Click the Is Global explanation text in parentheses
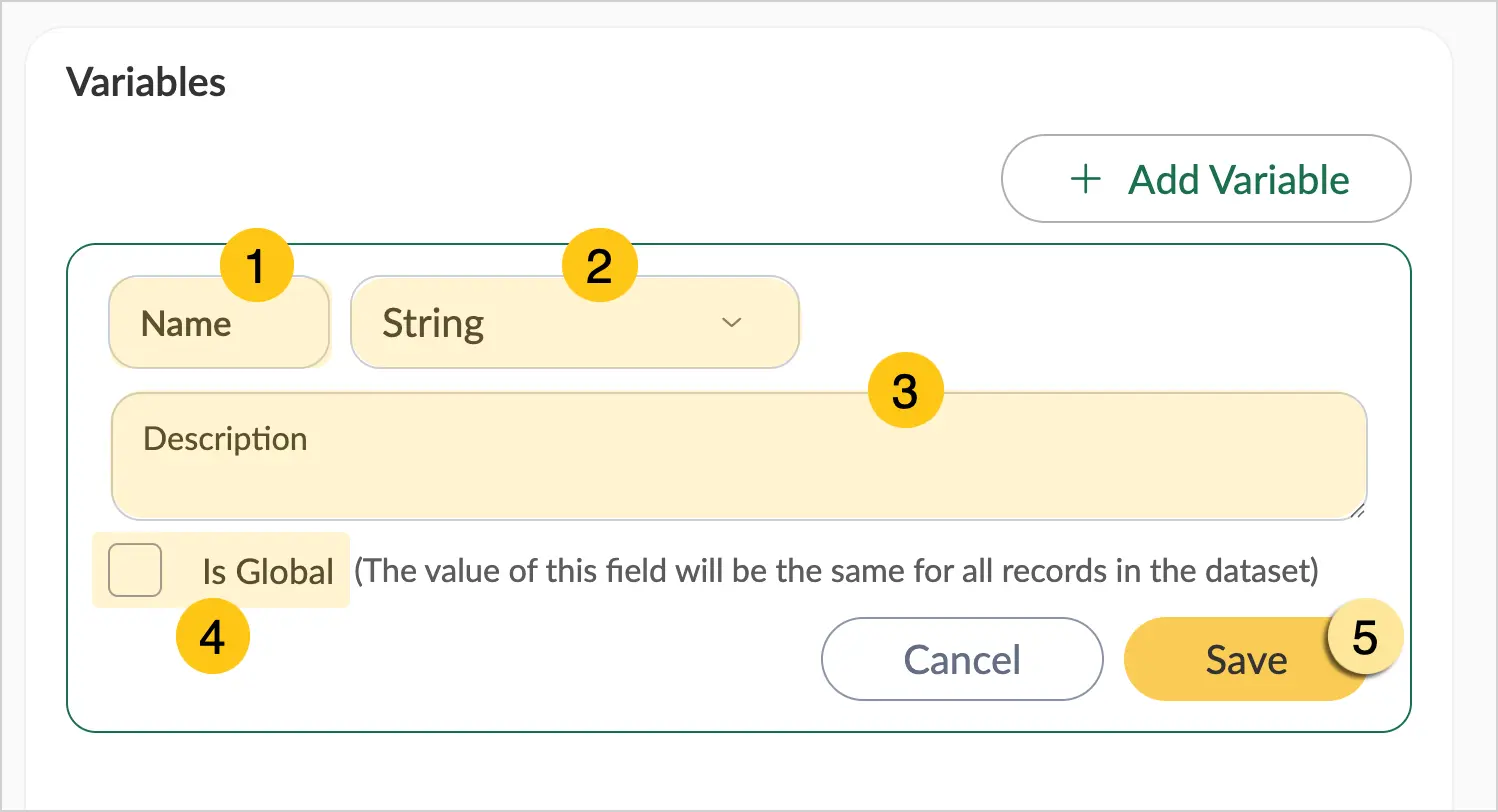The height and width of the screenshot is (812, 1498). [x=837, y=571]
